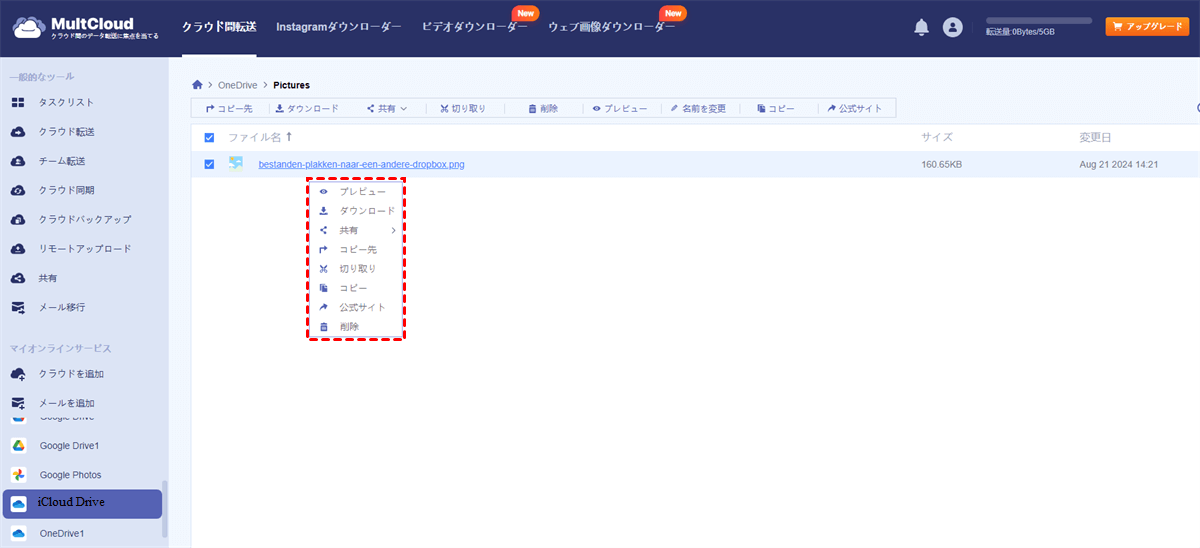Click 削除 in the toolbar

(x=543, y=108)
